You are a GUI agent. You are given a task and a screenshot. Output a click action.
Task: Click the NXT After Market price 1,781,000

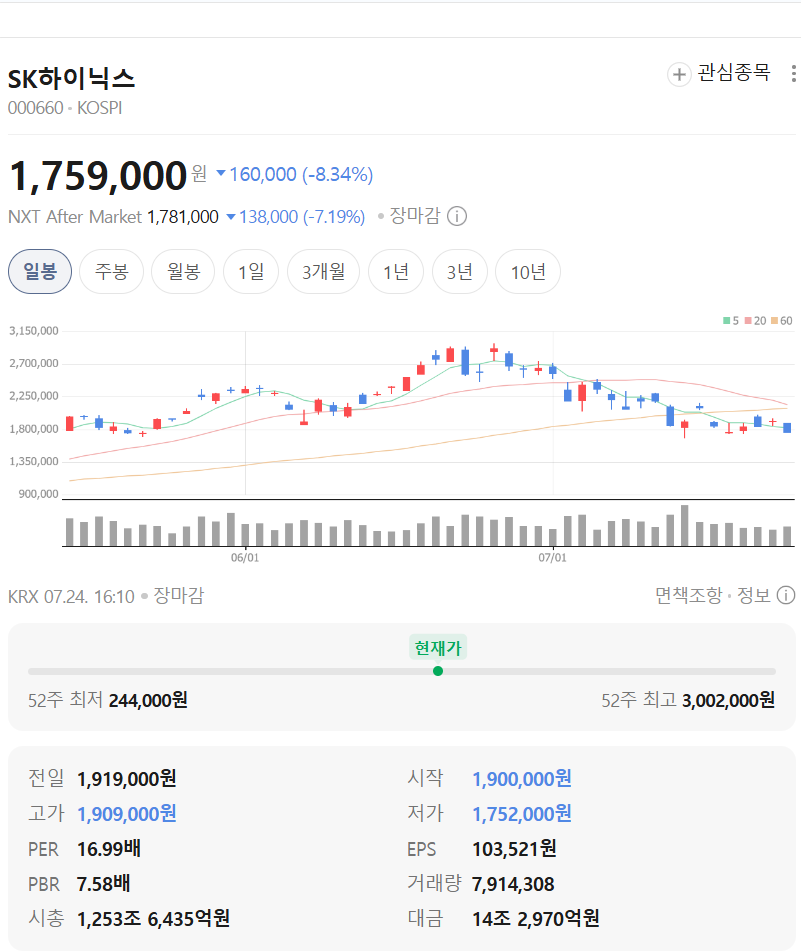pyautogui.click(x=183, y=217)
